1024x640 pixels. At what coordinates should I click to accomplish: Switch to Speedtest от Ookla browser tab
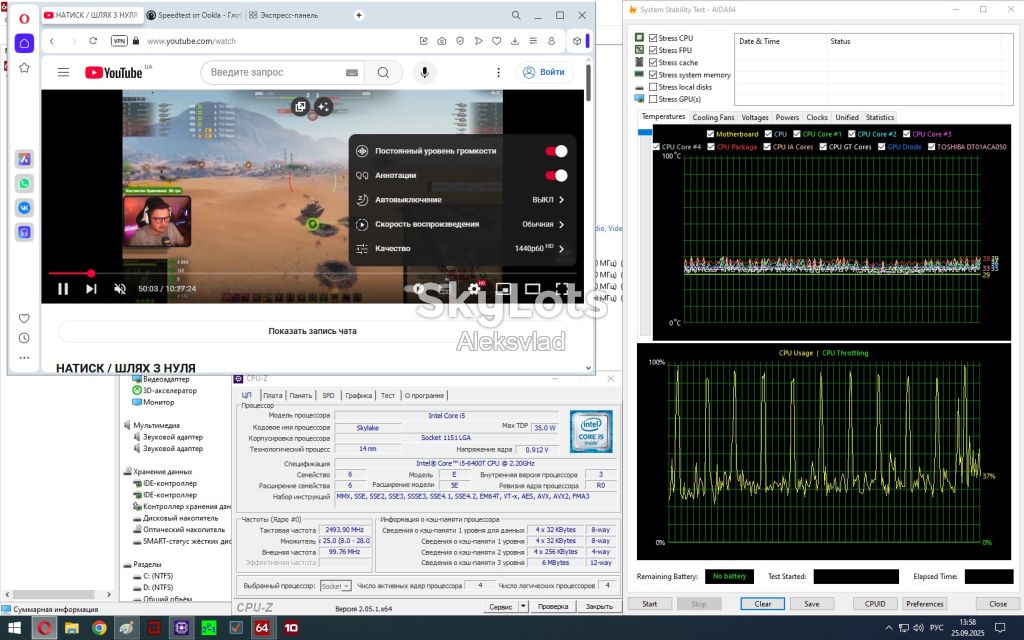click(x=193, y=15)
